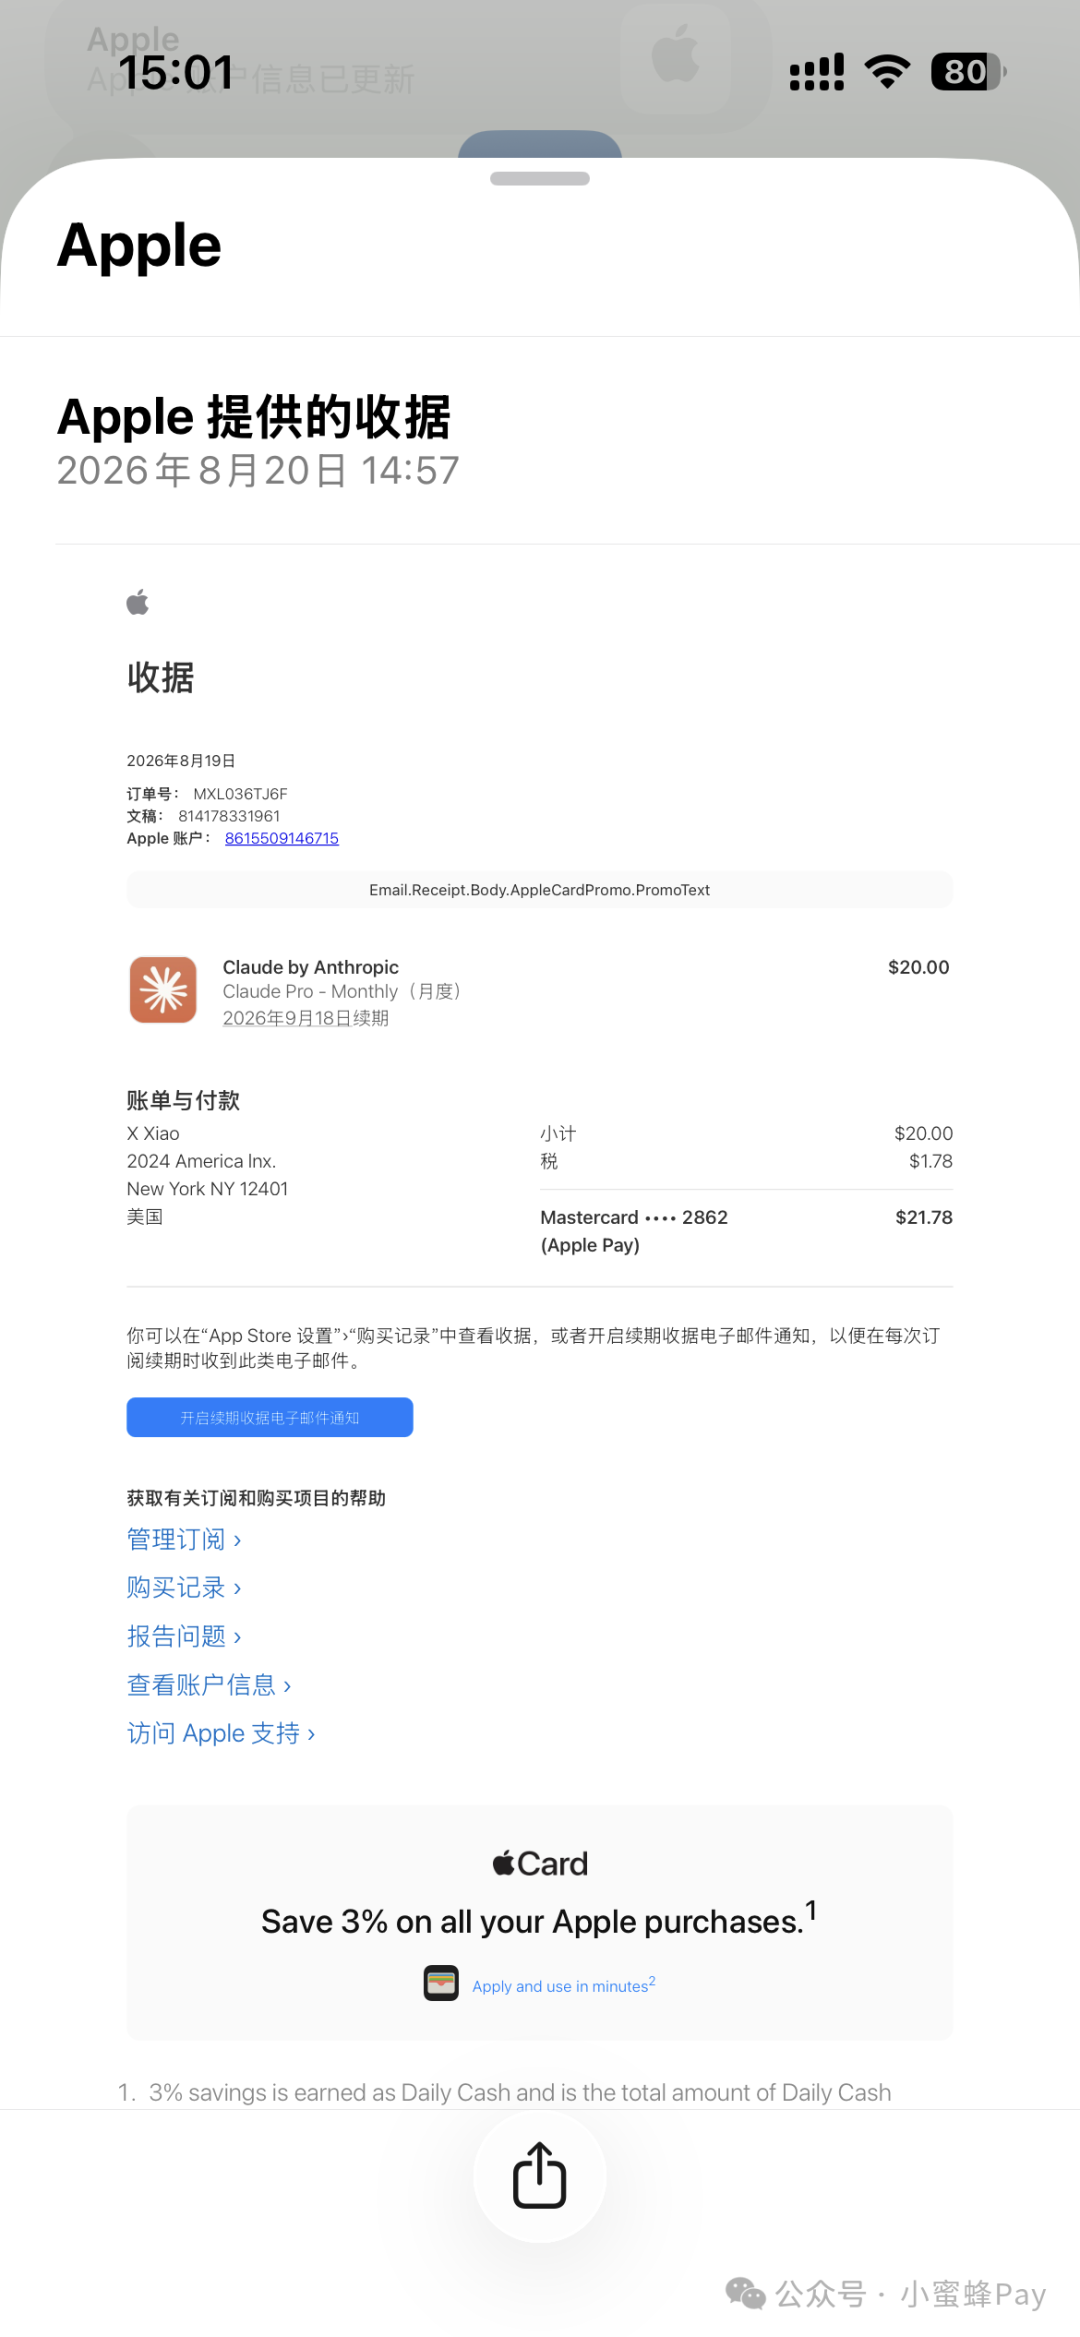Tap 开启续期收据电子邮件通知 button

[x=270, y=1417]
